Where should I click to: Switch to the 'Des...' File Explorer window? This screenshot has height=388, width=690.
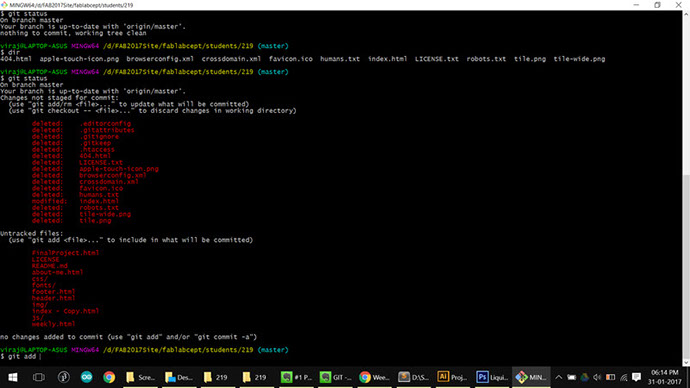(179, 377)
